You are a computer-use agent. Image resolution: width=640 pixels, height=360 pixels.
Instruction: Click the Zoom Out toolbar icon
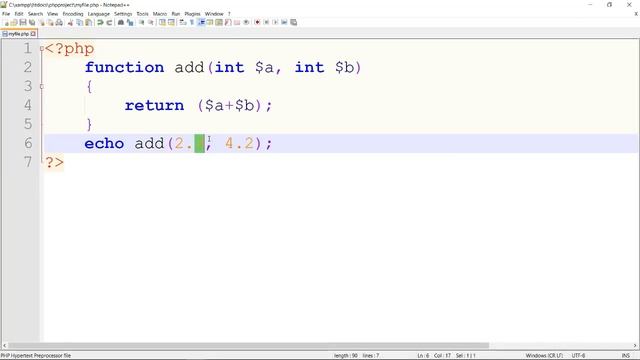coord(151,22)
